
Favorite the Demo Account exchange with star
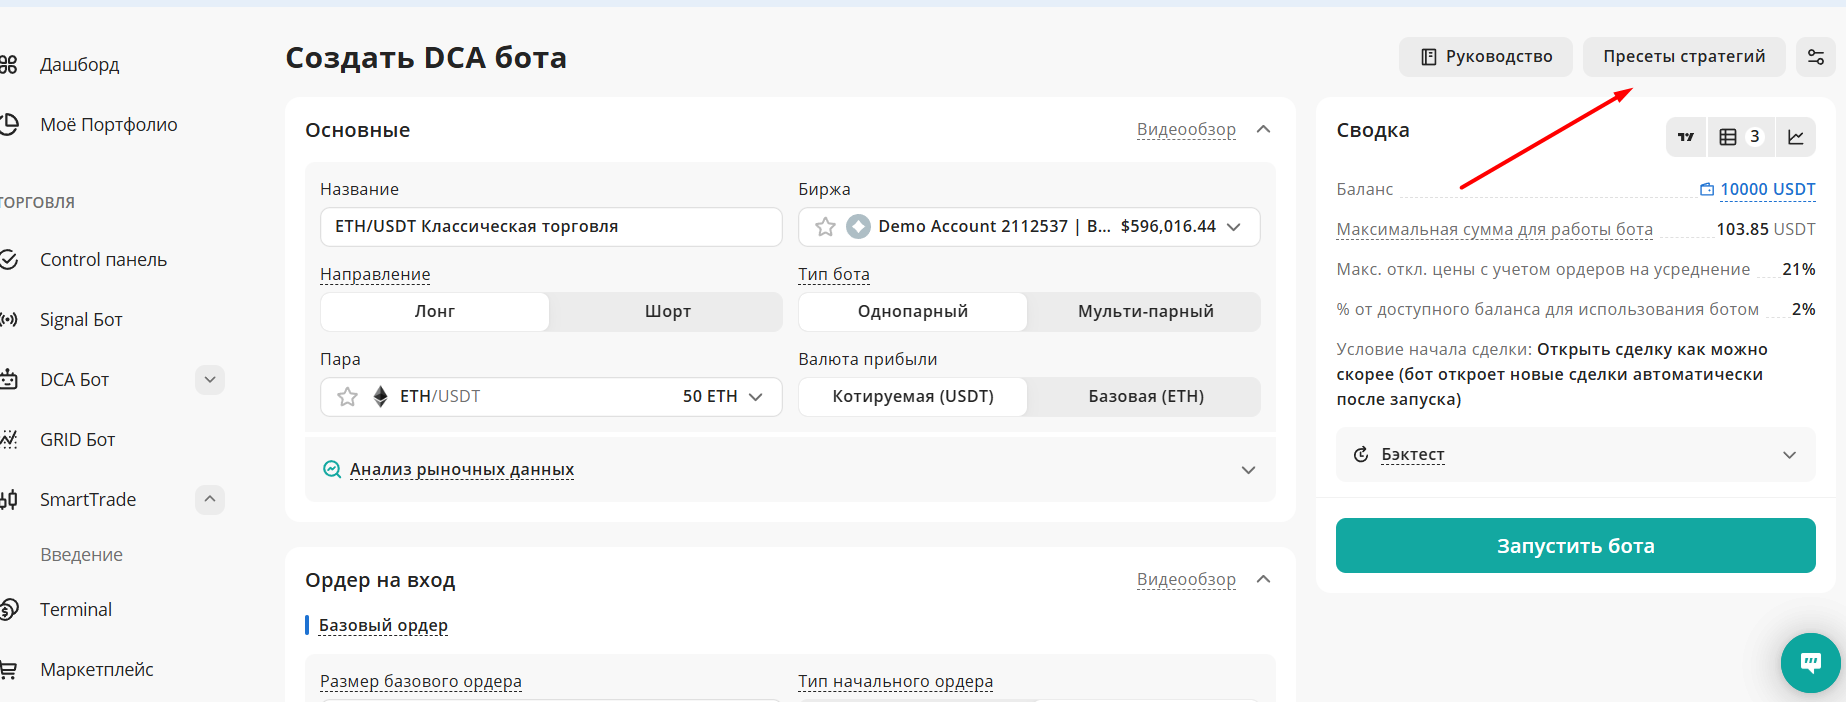click(x=825, y=227)
